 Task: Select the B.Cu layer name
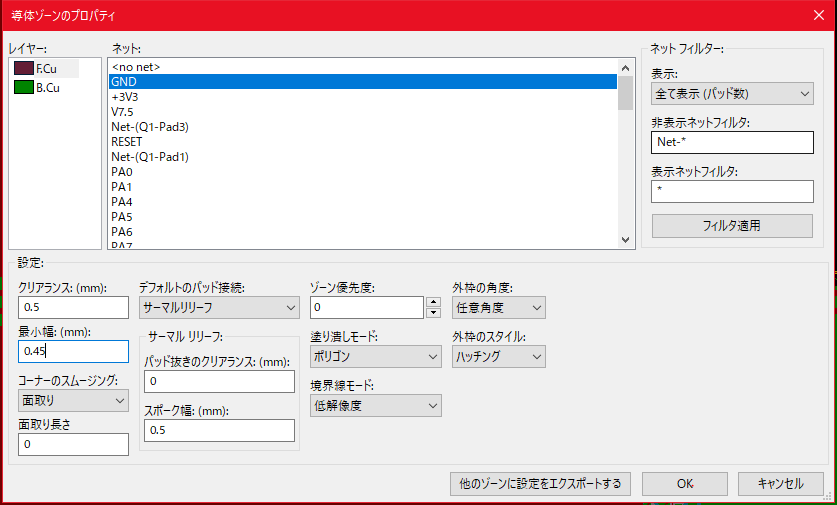coord(48,88)
